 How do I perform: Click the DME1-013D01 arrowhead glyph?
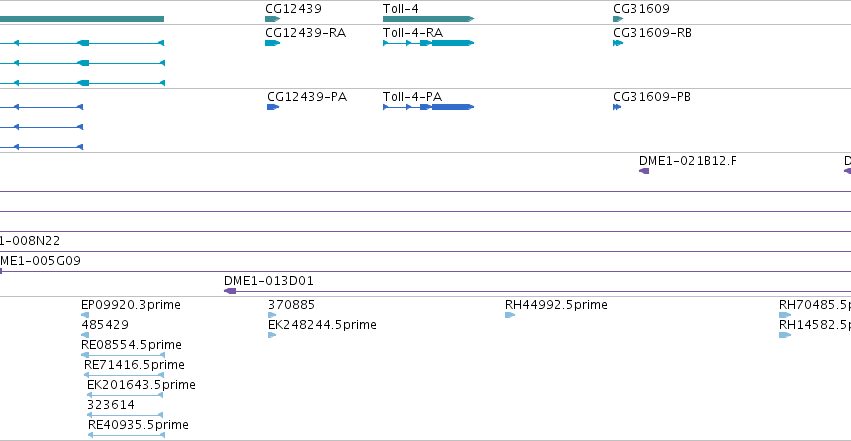230,291
